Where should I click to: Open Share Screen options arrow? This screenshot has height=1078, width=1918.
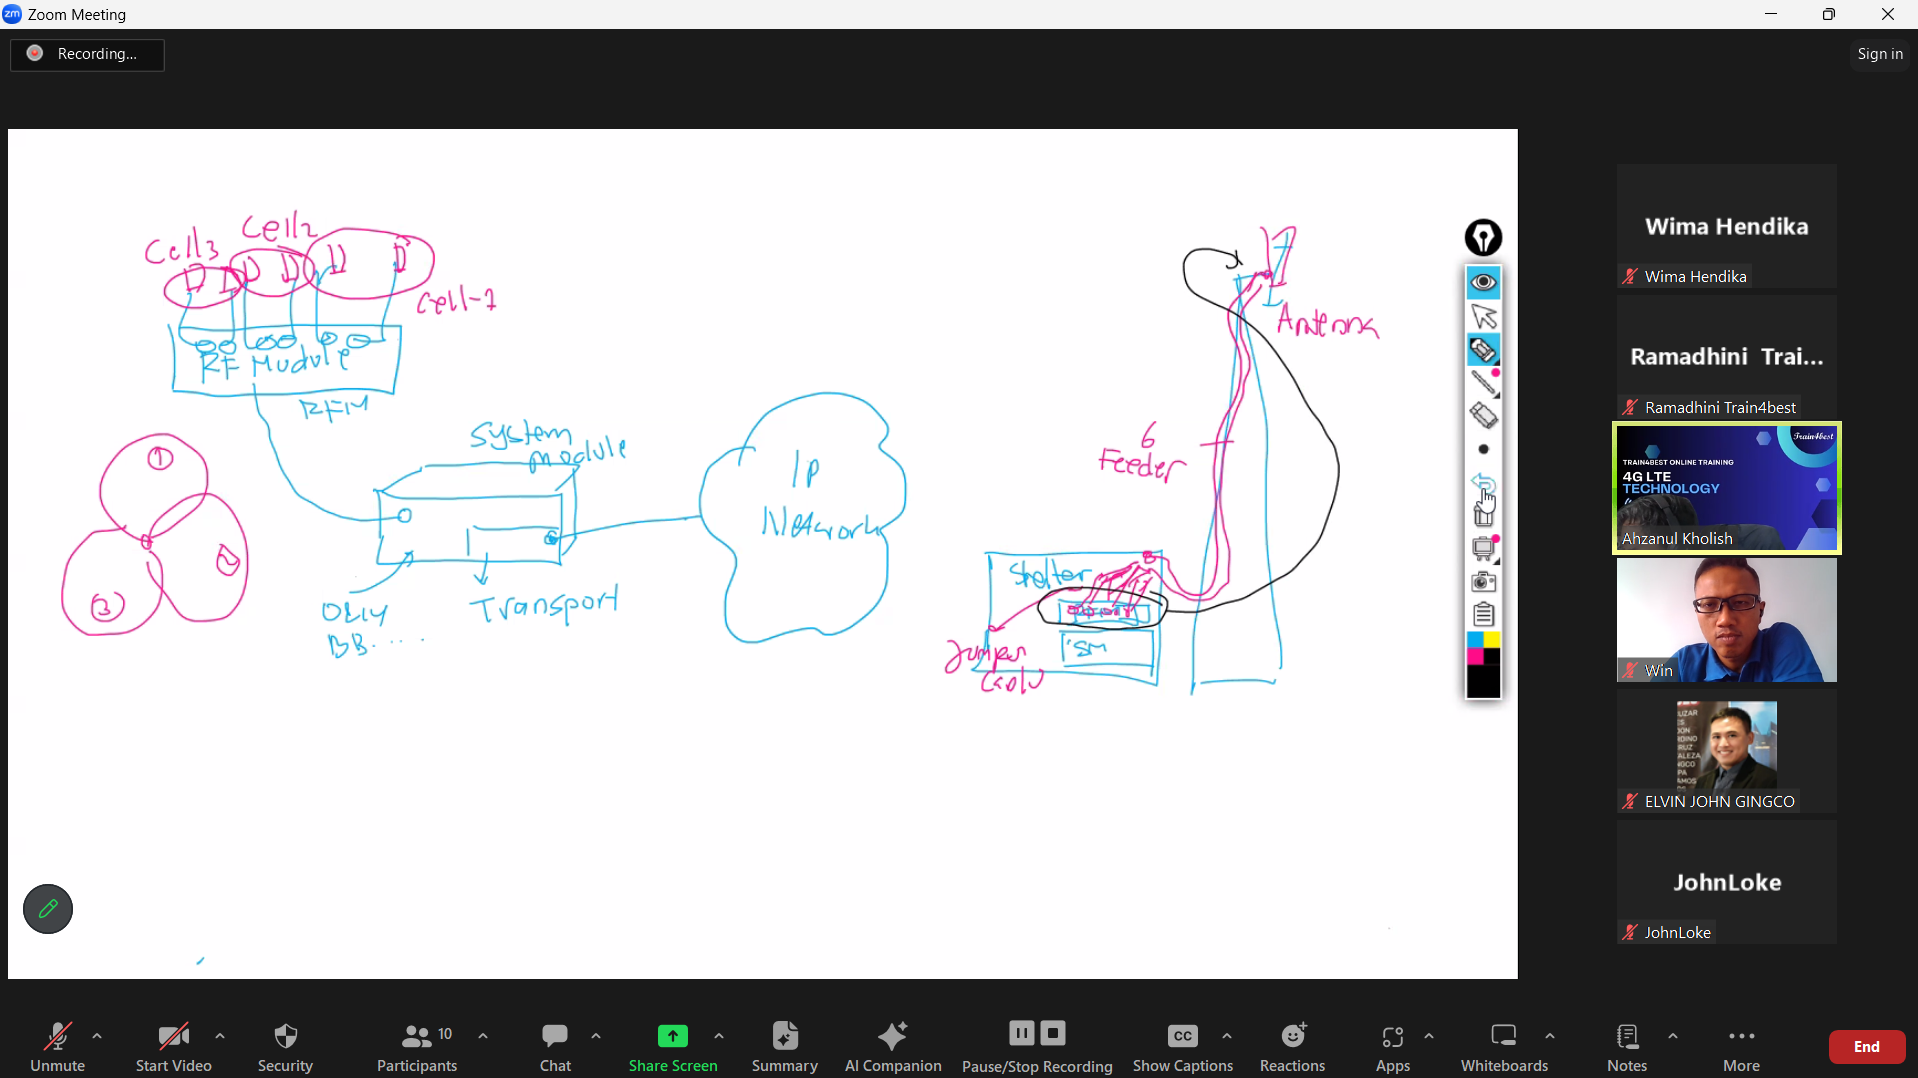coord(720,1037)
